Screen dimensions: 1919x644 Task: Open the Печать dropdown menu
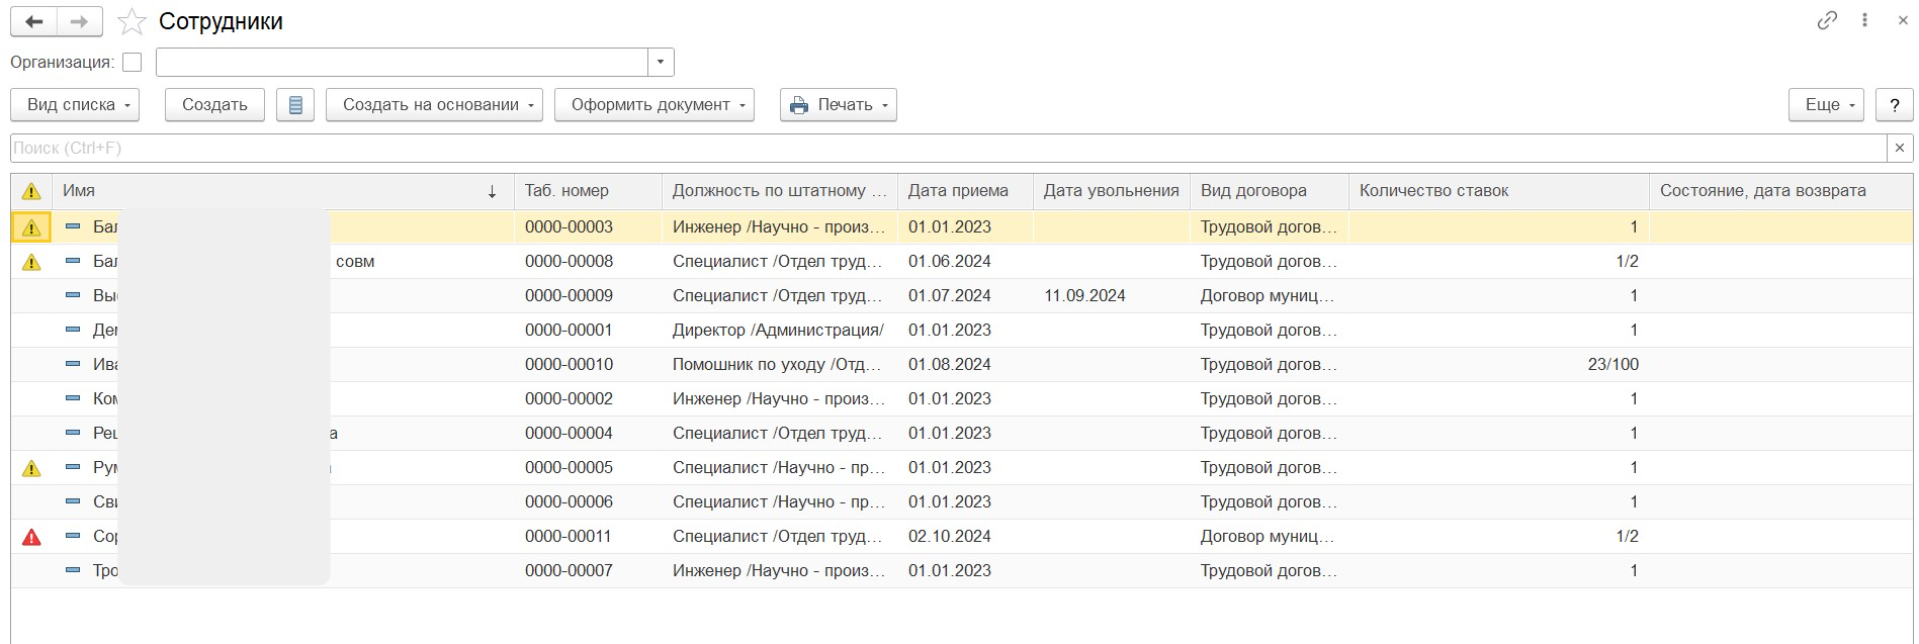pyautogui.click(x=838, y=105)
